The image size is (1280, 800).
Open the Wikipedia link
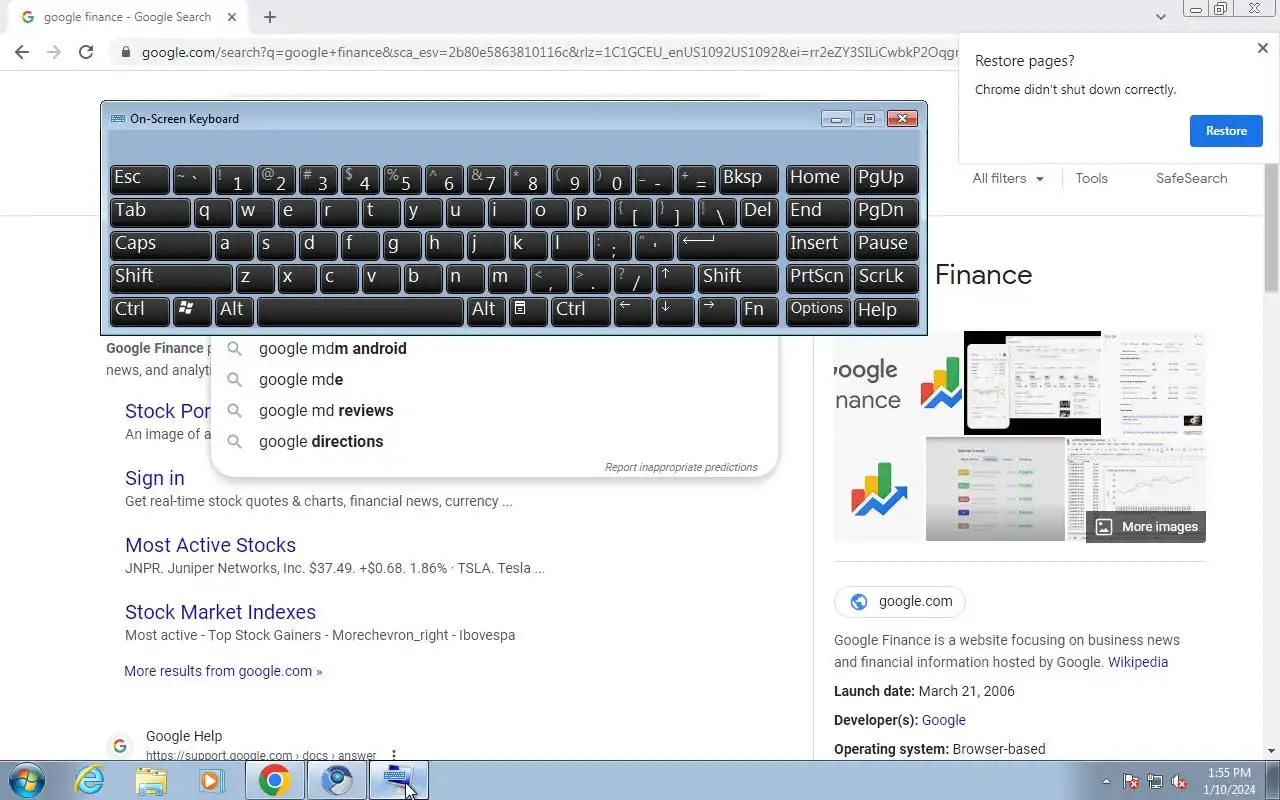click(x=1138, y=662)
